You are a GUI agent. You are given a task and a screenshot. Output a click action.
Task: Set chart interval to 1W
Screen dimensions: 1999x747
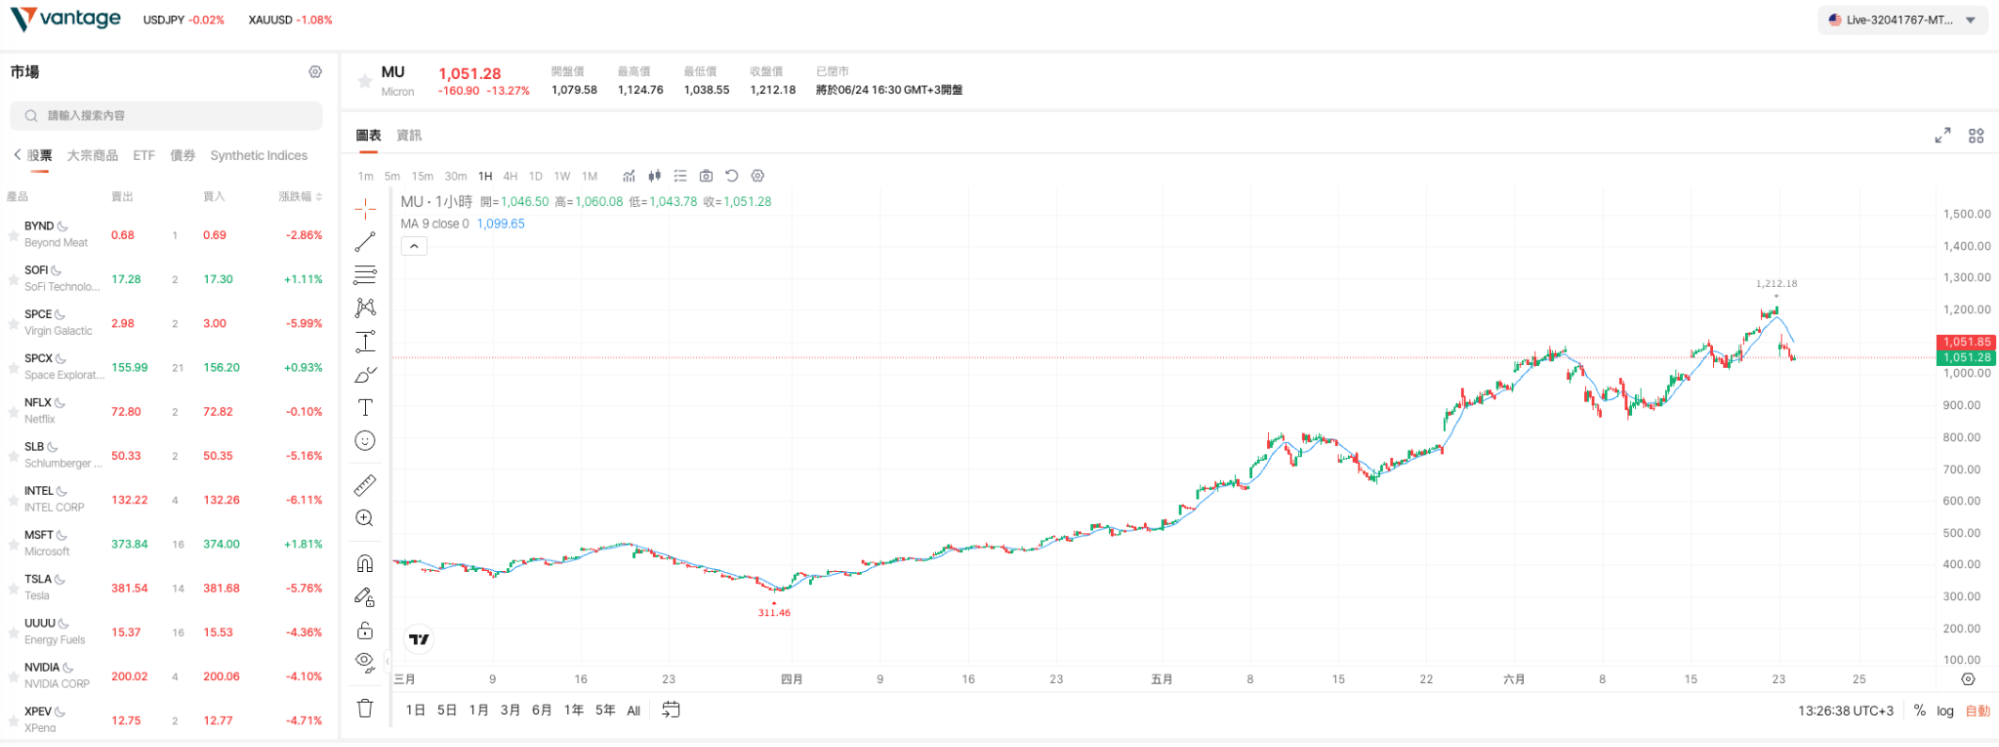point(562,176)
